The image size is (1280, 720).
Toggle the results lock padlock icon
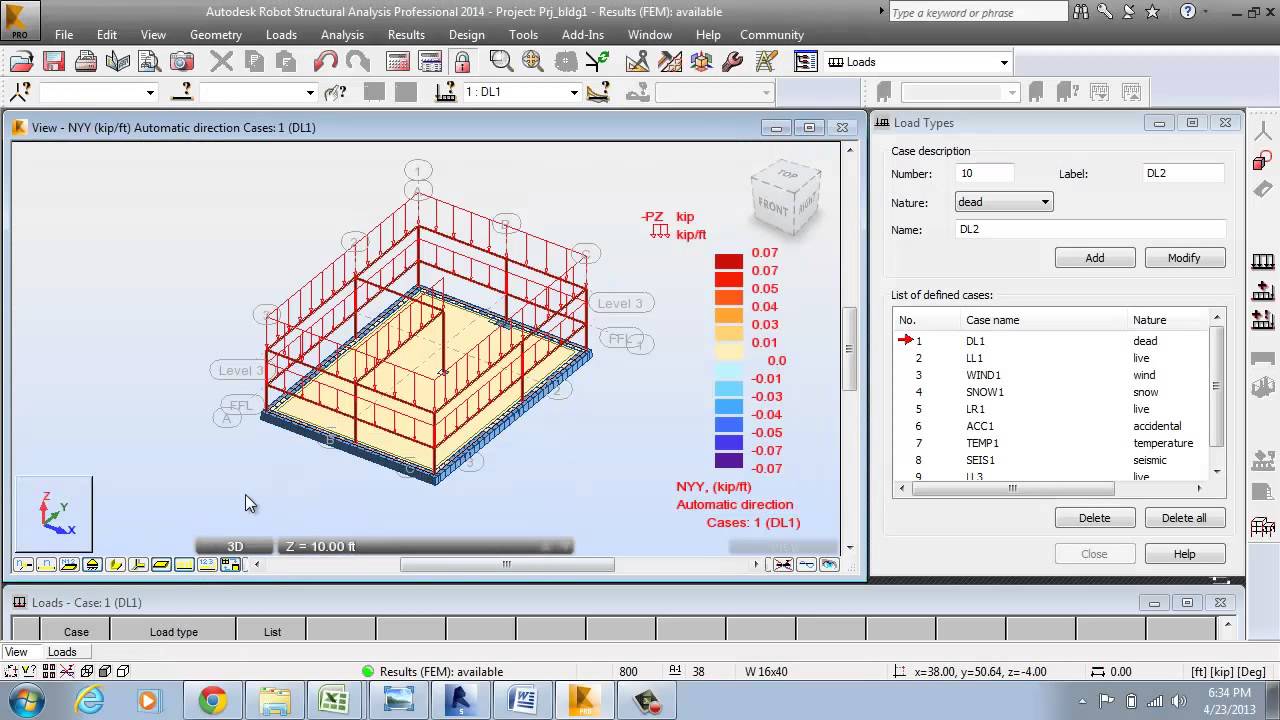click(462, 62)
